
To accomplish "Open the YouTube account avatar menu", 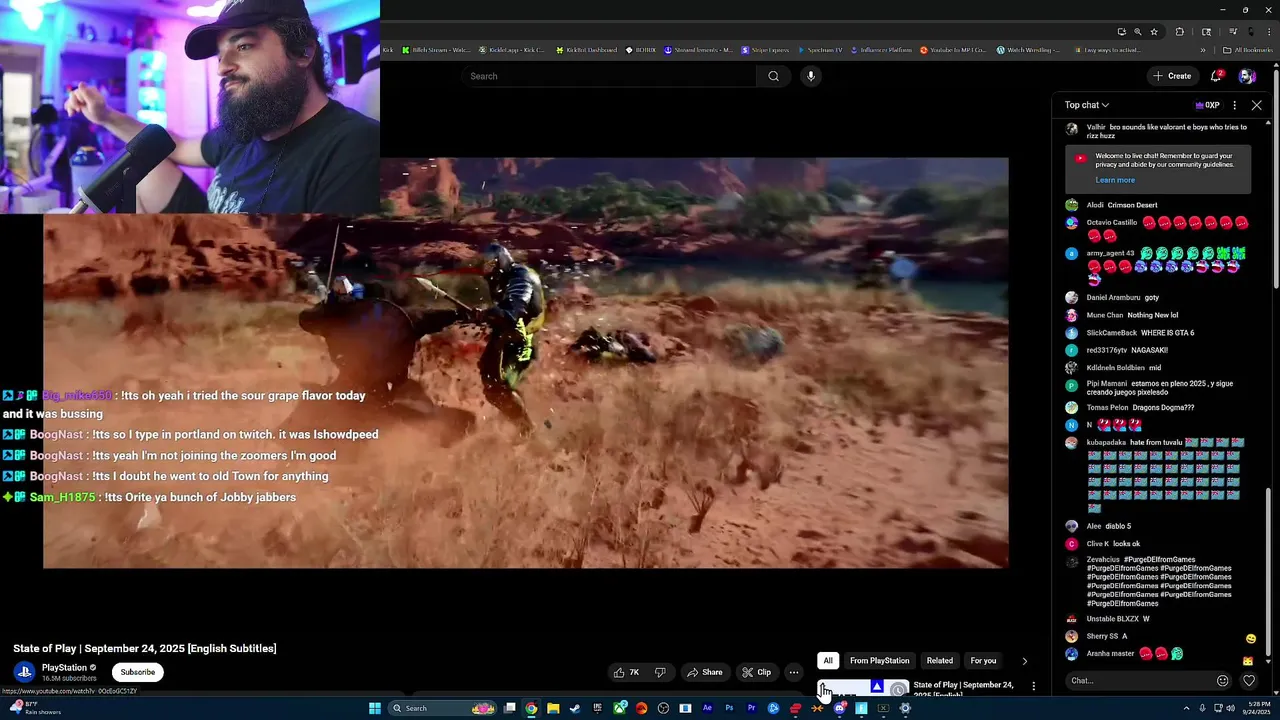I will coord(1247,76).
